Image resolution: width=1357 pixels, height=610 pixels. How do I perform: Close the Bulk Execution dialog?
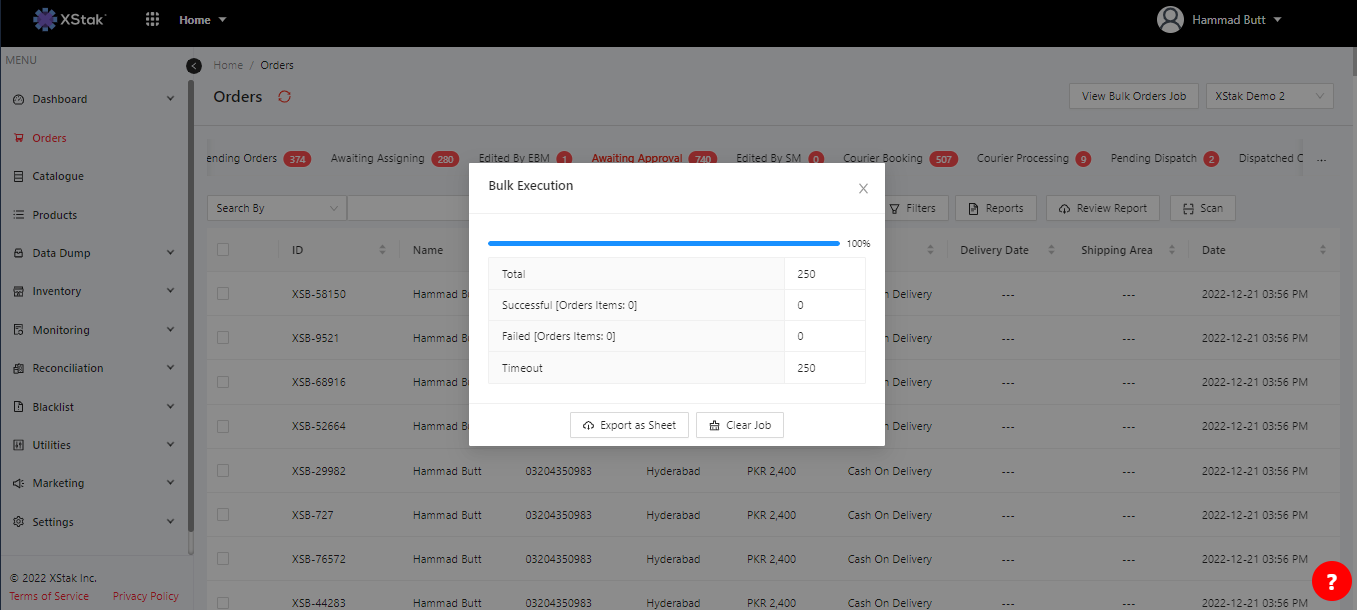coord(863,188)
